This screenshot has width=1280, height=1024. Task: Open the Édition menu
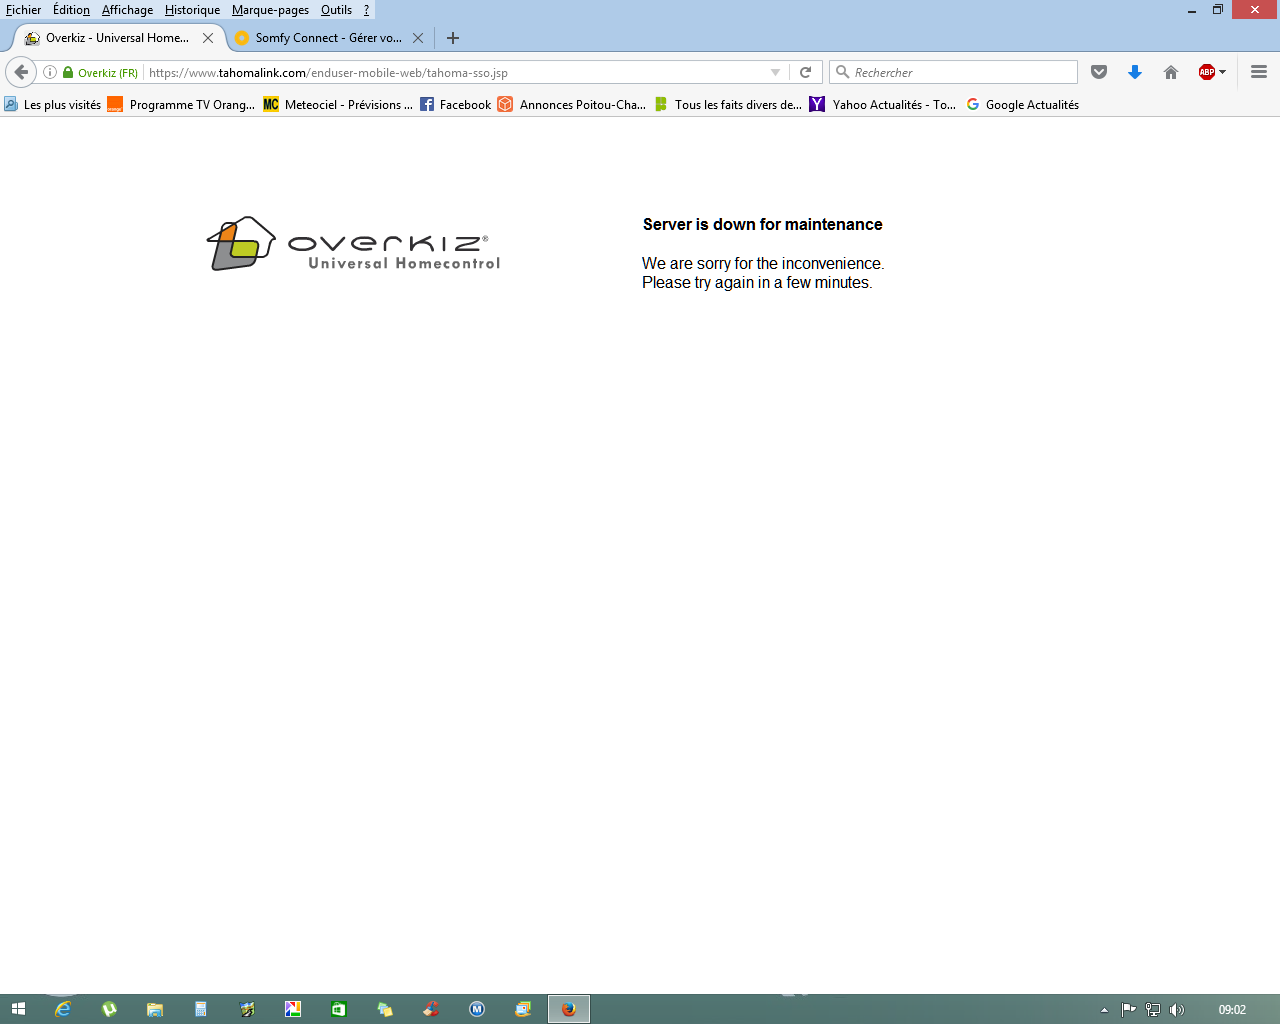71,10
